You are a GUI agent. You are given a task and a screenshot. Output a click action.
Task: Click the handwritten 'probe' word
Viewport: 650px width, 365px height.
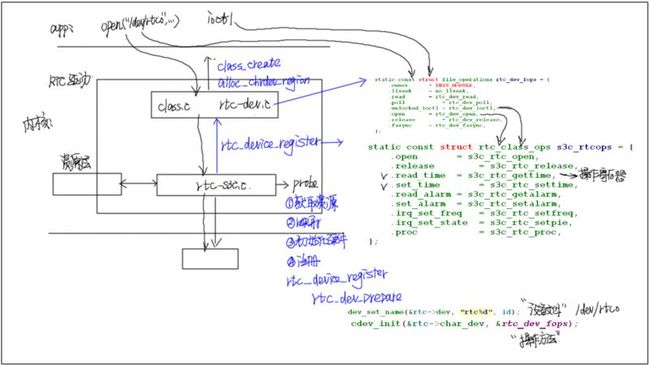tap(305, 184)
